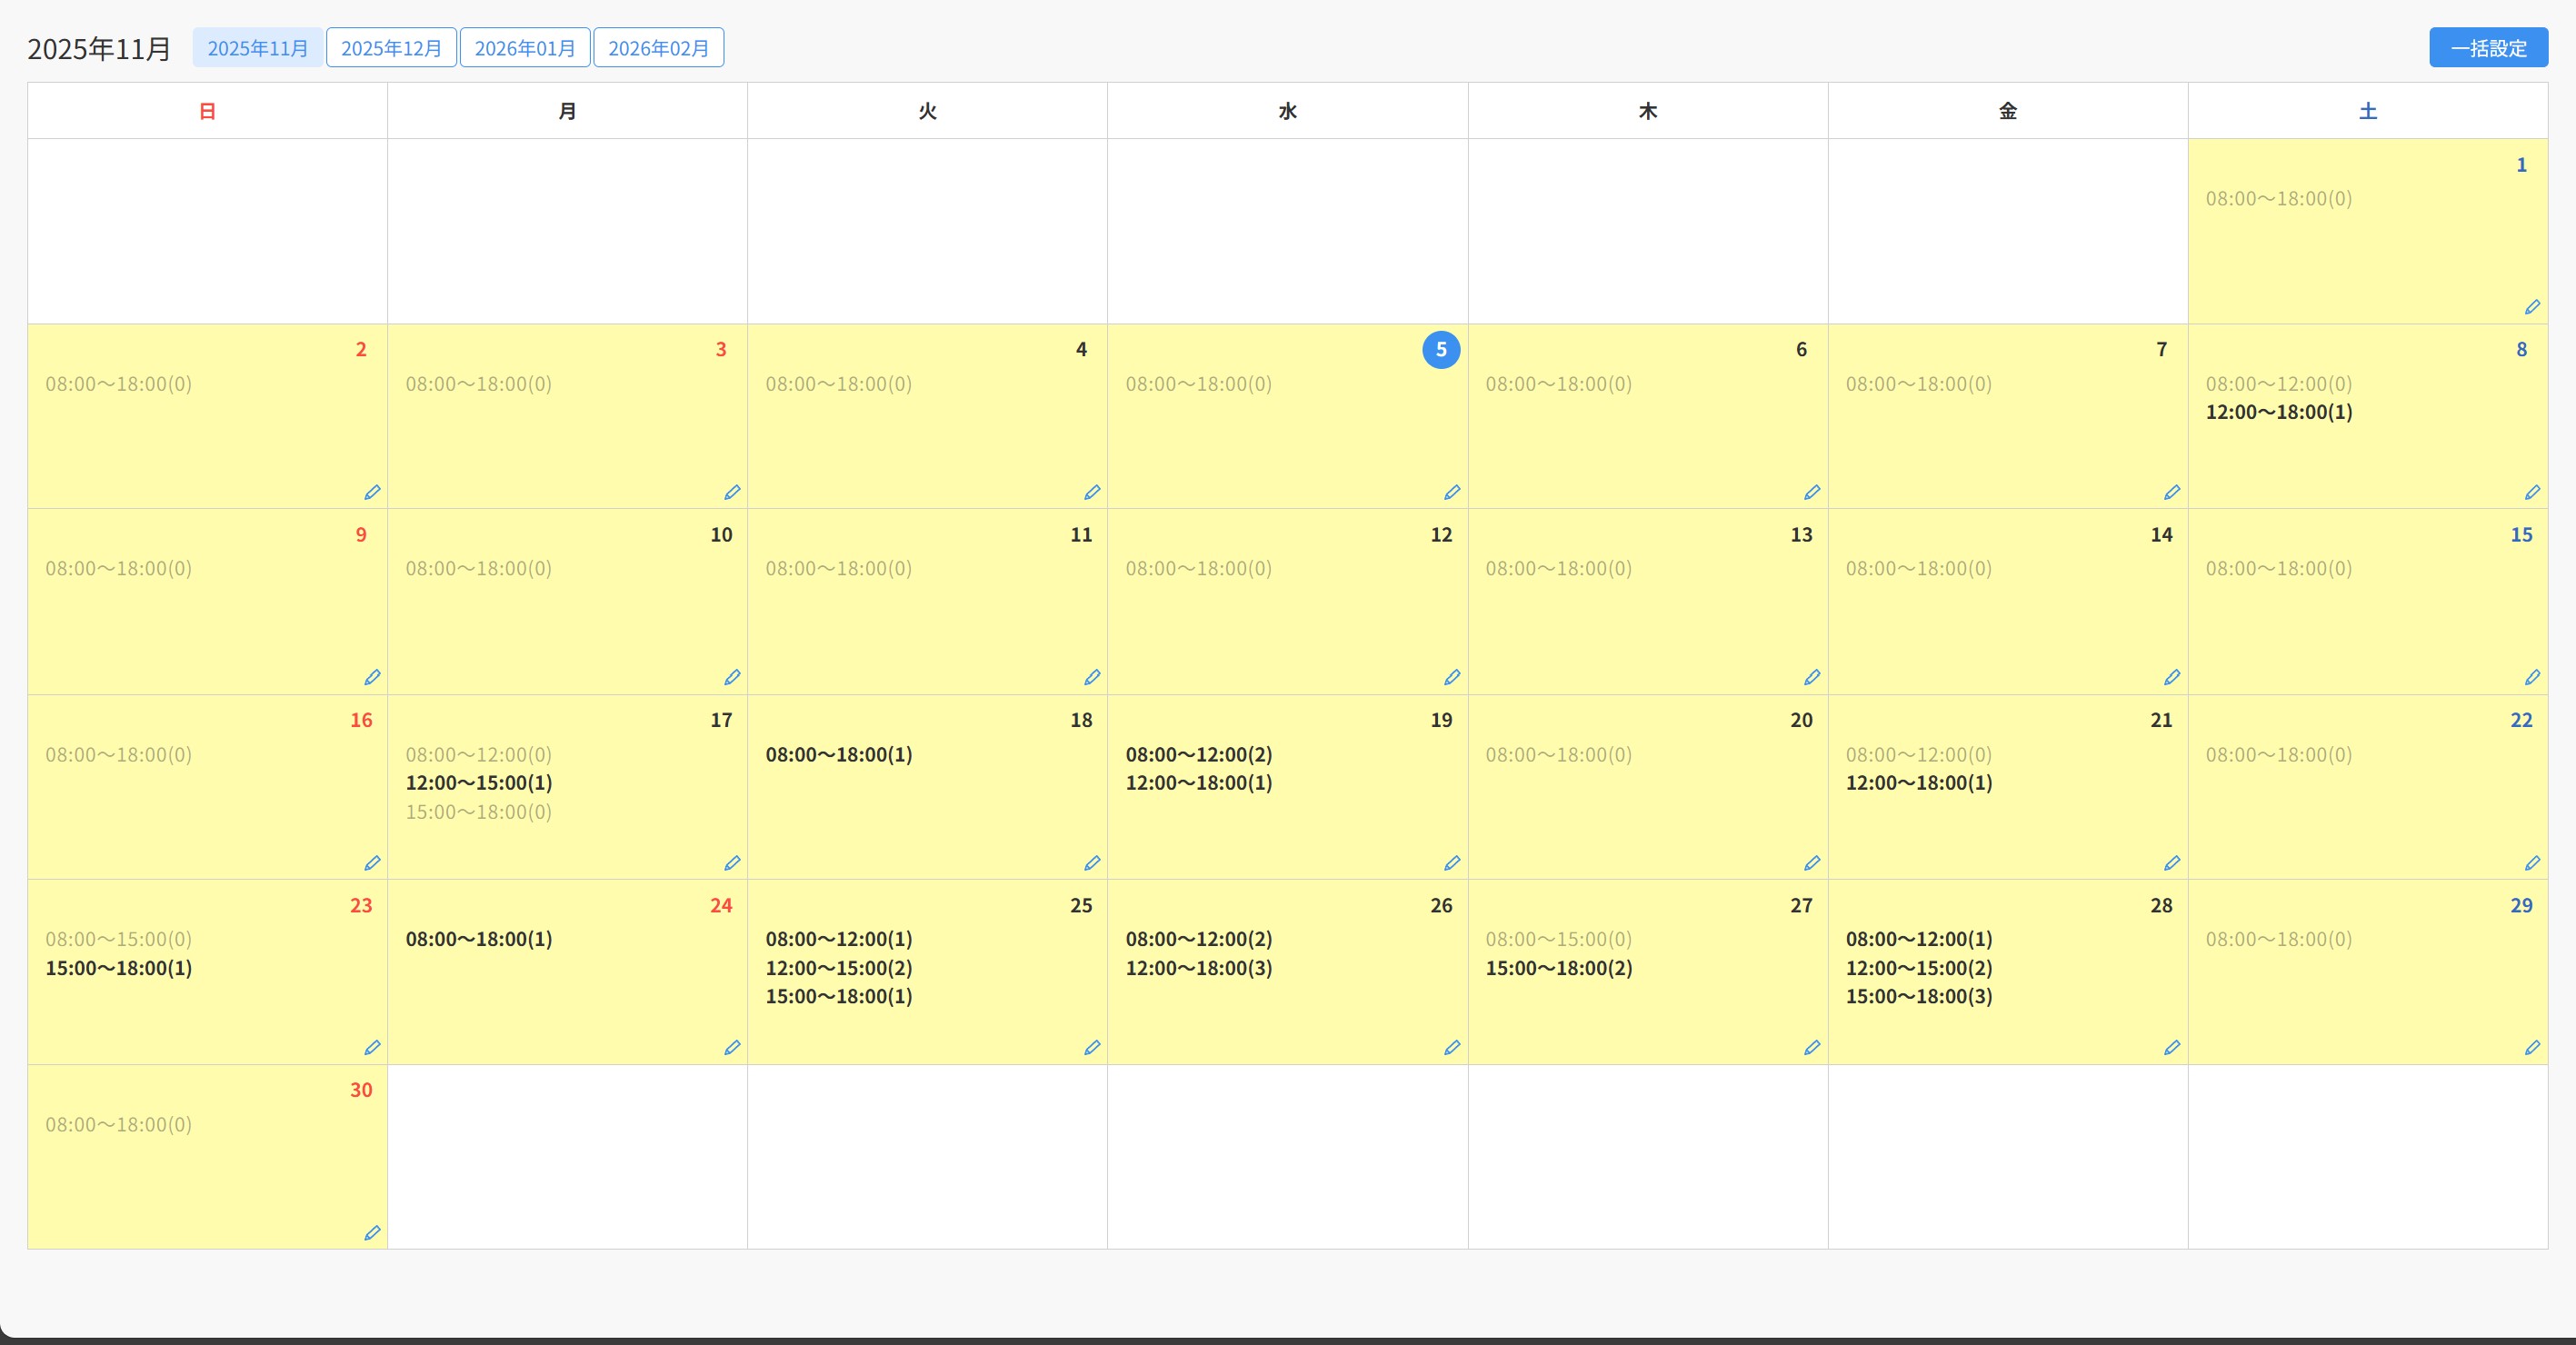Switch to the 2025年12月 tab
The width and height of the screenshot is (2576, 1345).
pyautogui.click(x=391, y=48)
